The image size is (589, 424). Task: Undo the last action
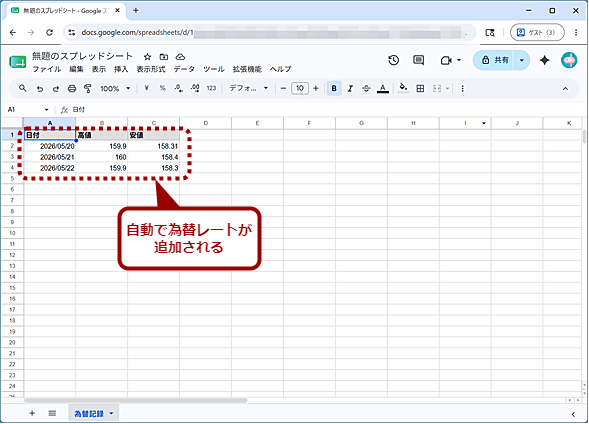pyautogui.click(x=39, y=89)
